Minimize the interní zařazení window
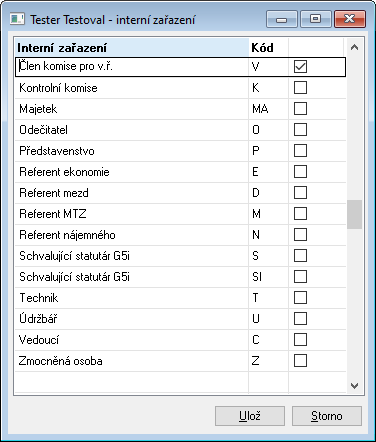Image resolution: width=376 pixels, height=442 pixels. click(x=282, y=19)
